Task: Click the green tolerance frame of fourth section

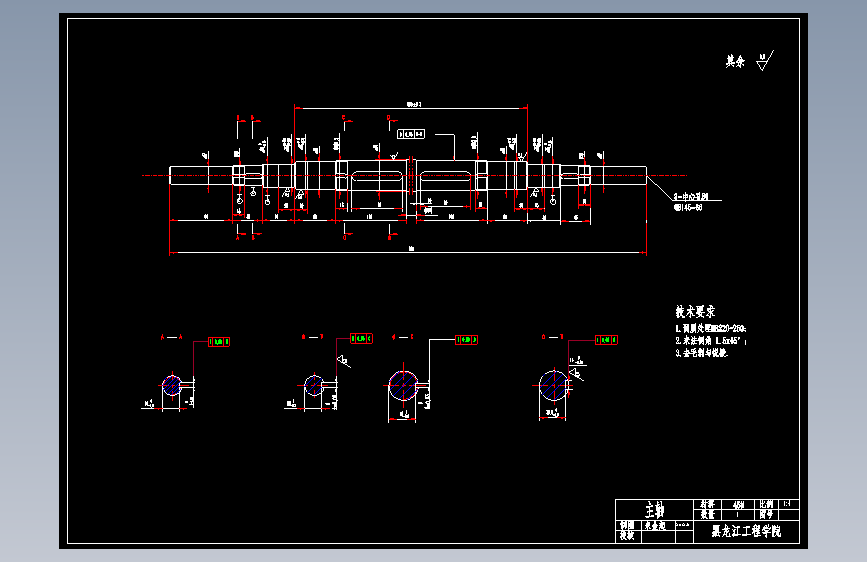Action: (606, 340)
